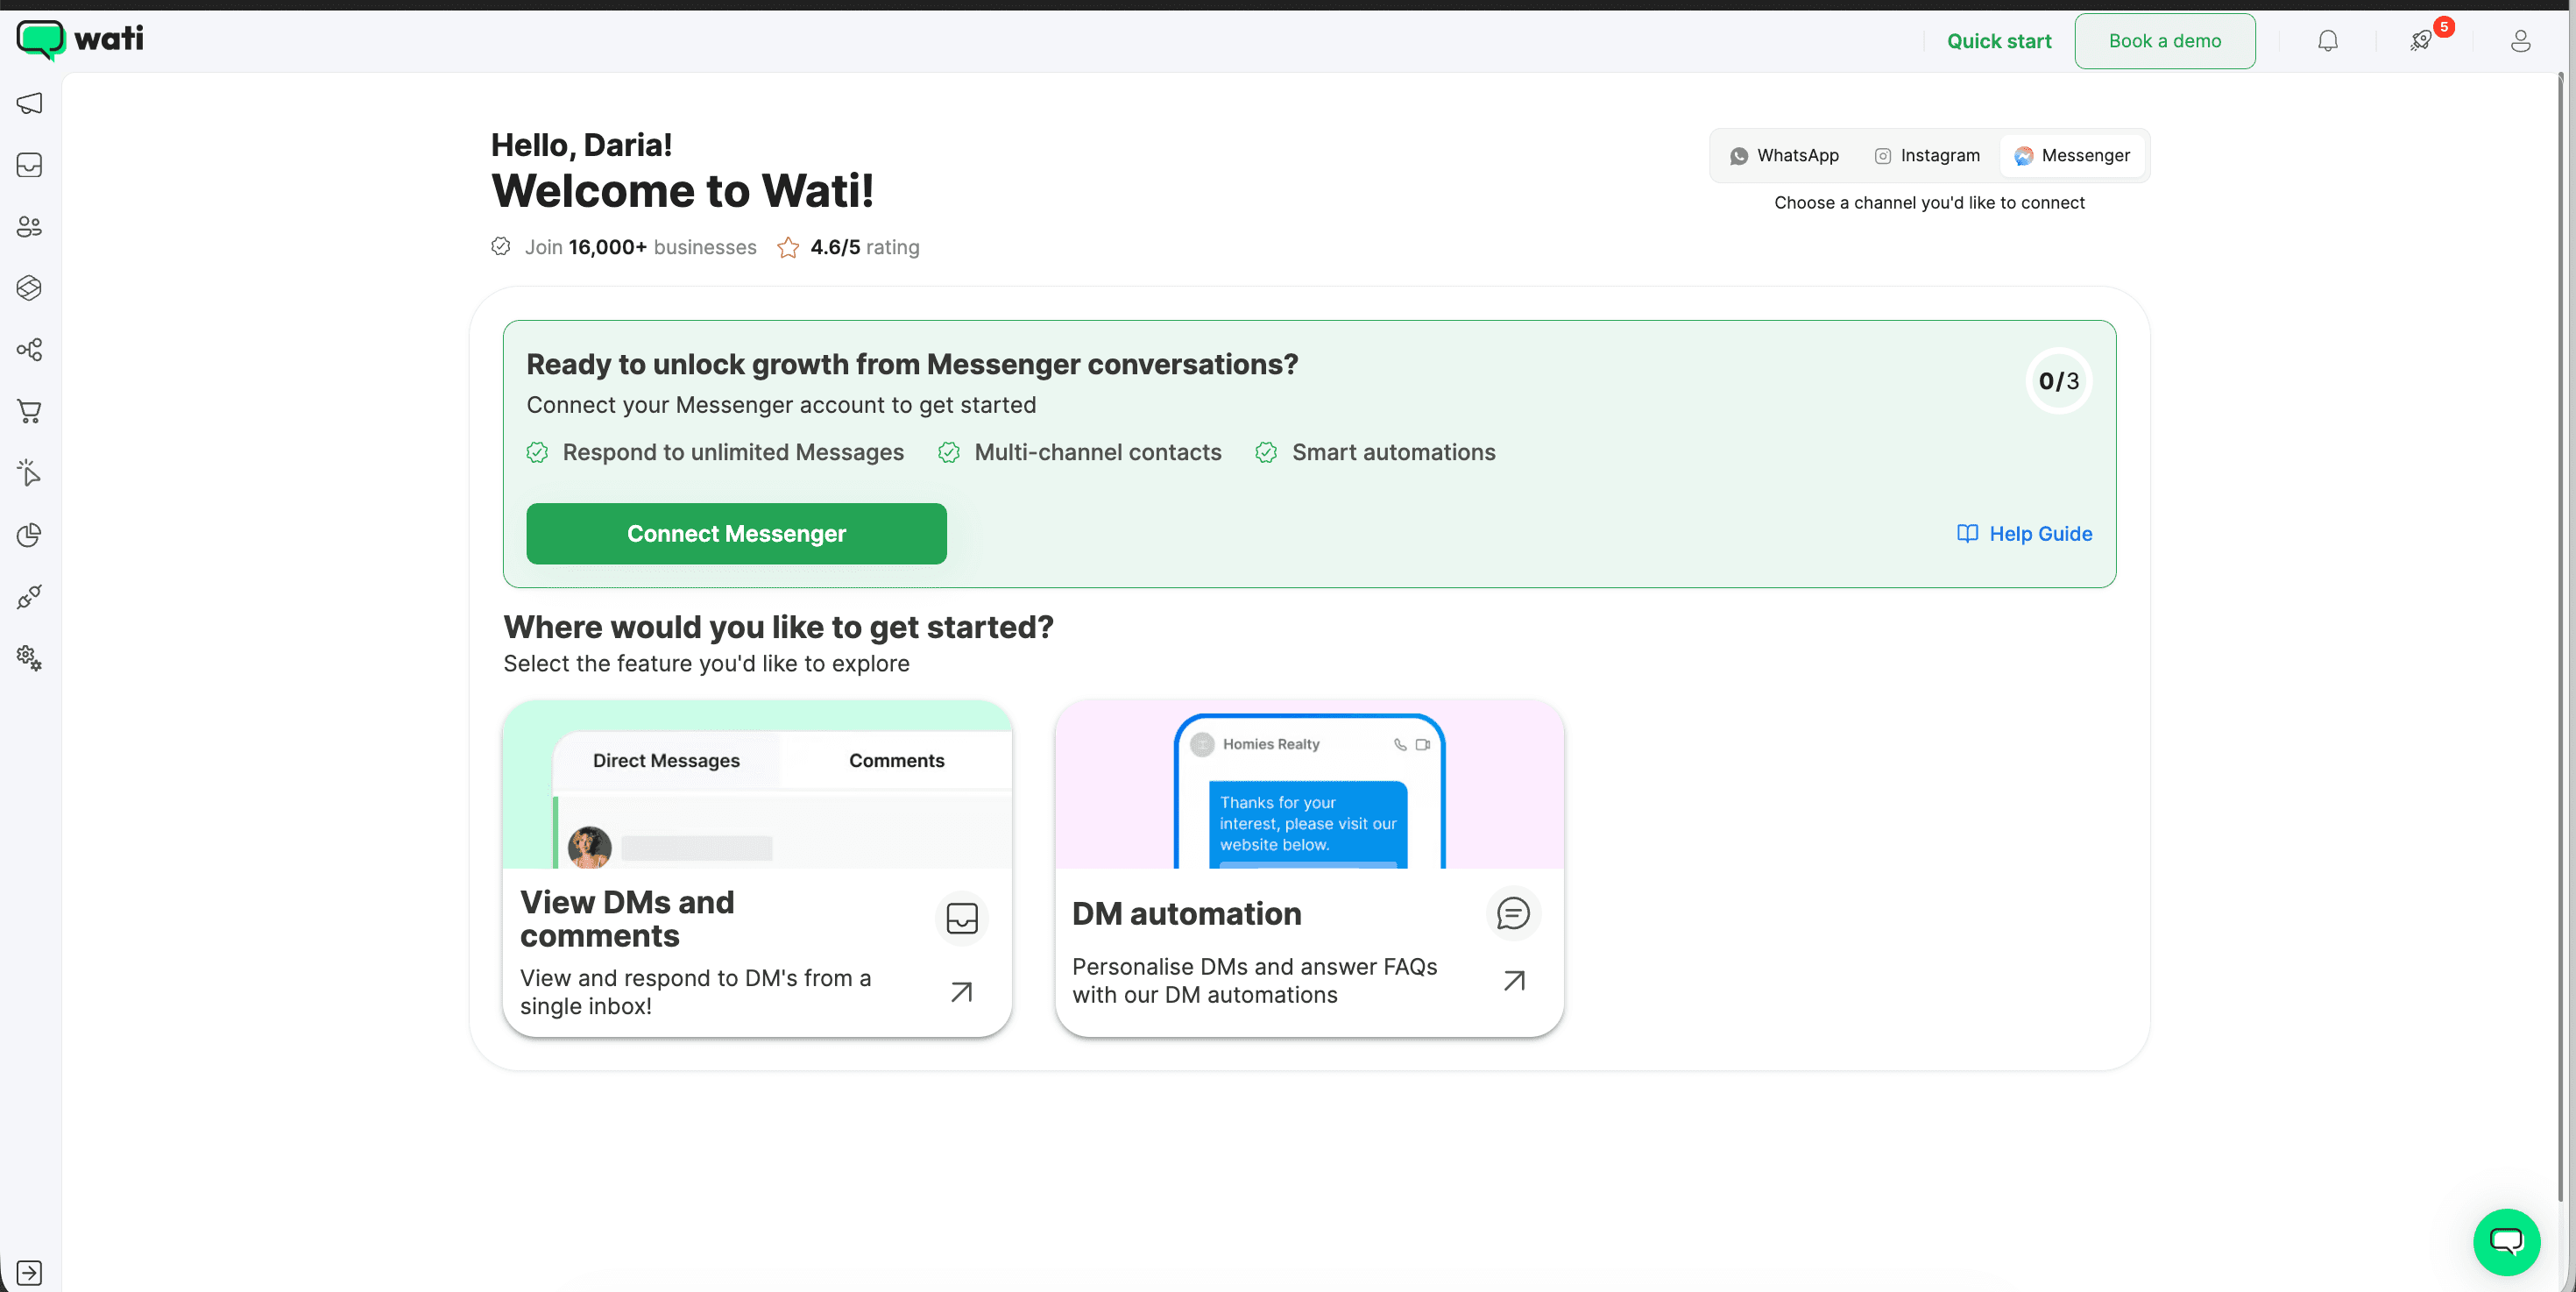This screenshot has width=2576, height=1292.
Task: Click Book a demo button
Action: 2164,41
